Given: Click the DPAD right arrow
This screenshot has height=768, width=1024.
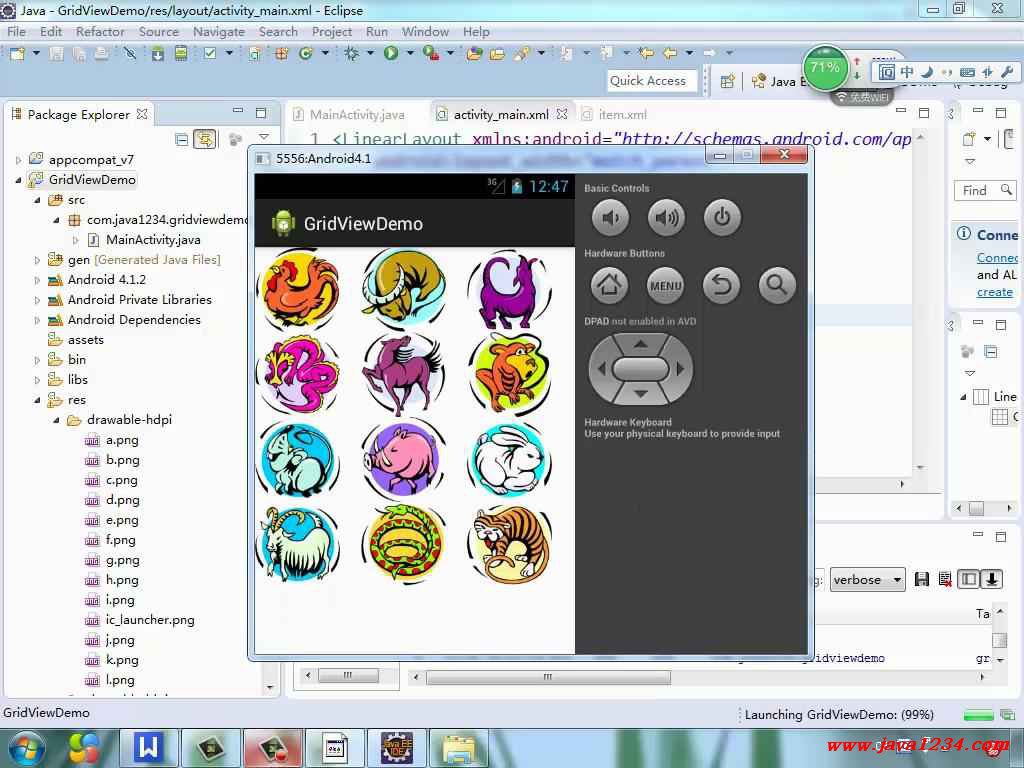Looking at the screenshot, I should (680, 369).
